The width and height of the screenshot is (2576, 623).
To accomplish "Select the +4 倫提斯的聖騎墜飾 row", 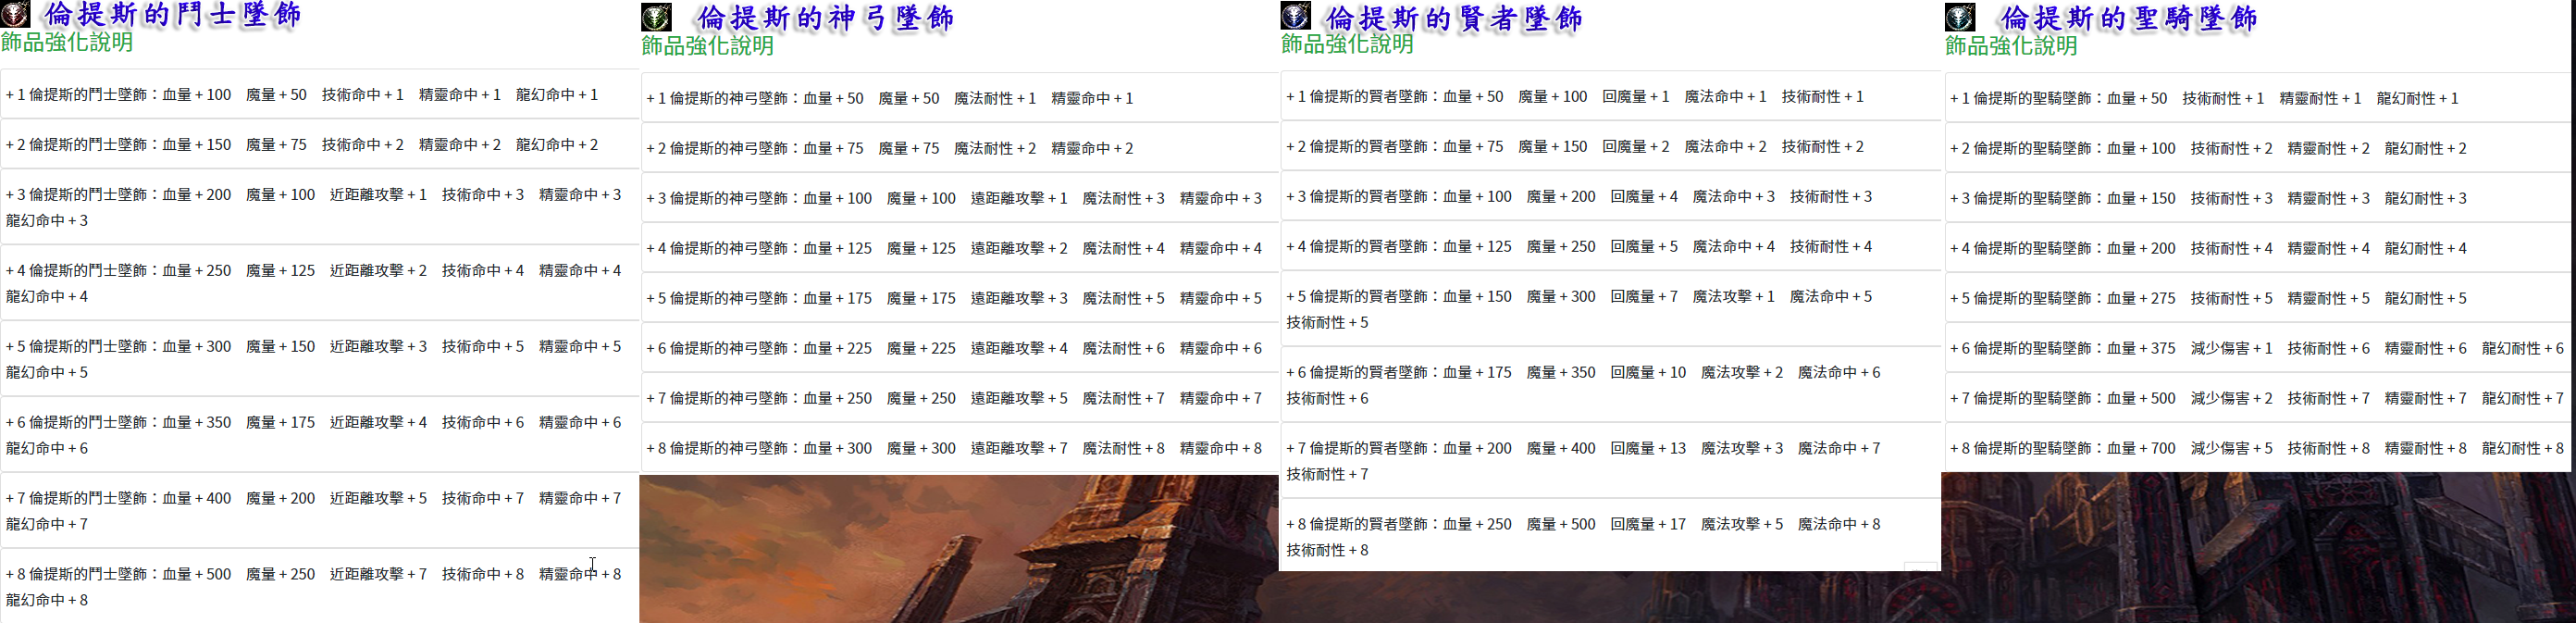I will (x=2257, y=249).
